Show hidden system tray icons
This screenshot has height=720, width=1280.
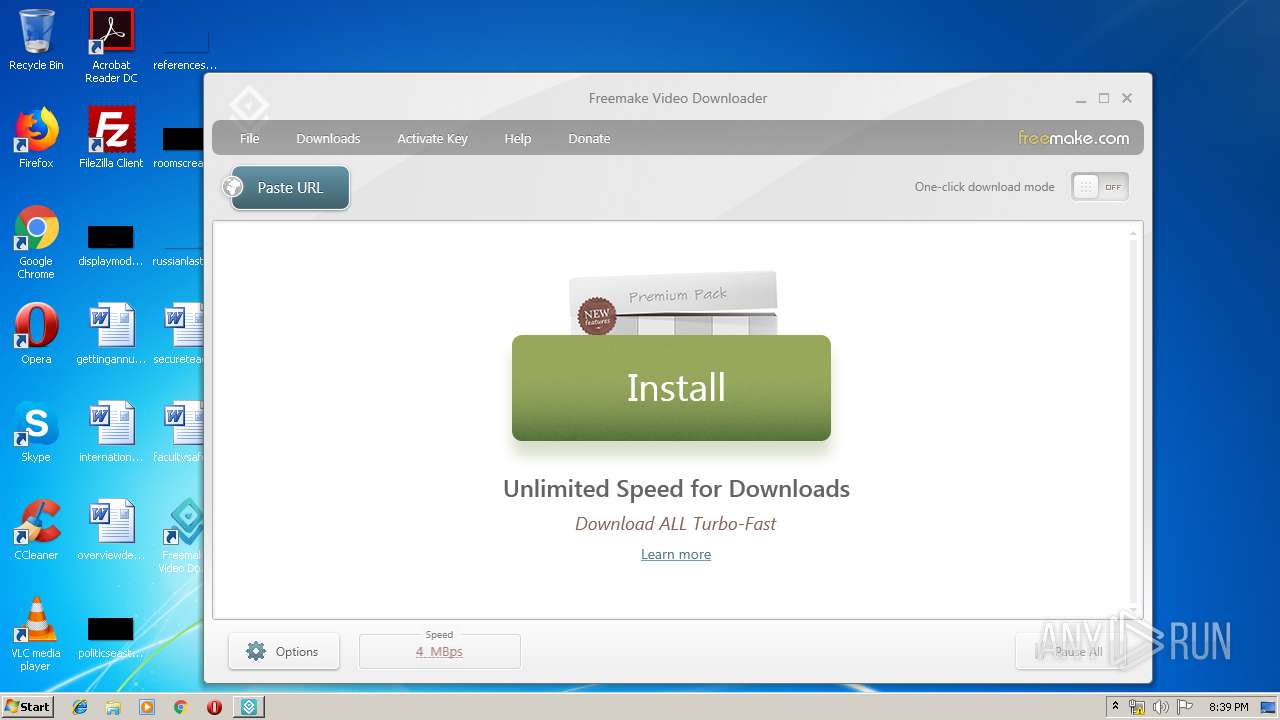click(x=1115, y=706)
